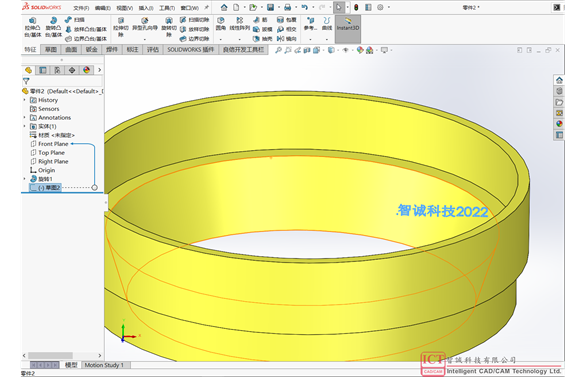The height and width of the screenshot is (377, 584).
Task: Select Front Plane in feature tree
Action: pyautogui.click(x=49, y=144)
